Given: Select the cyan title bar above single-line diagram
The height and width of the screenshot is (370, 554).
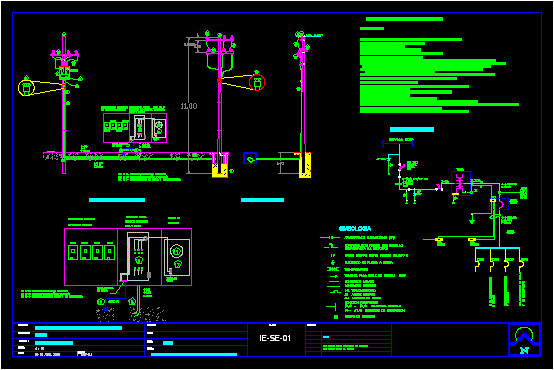Looking at the screenshot, I should pos(412,130).
